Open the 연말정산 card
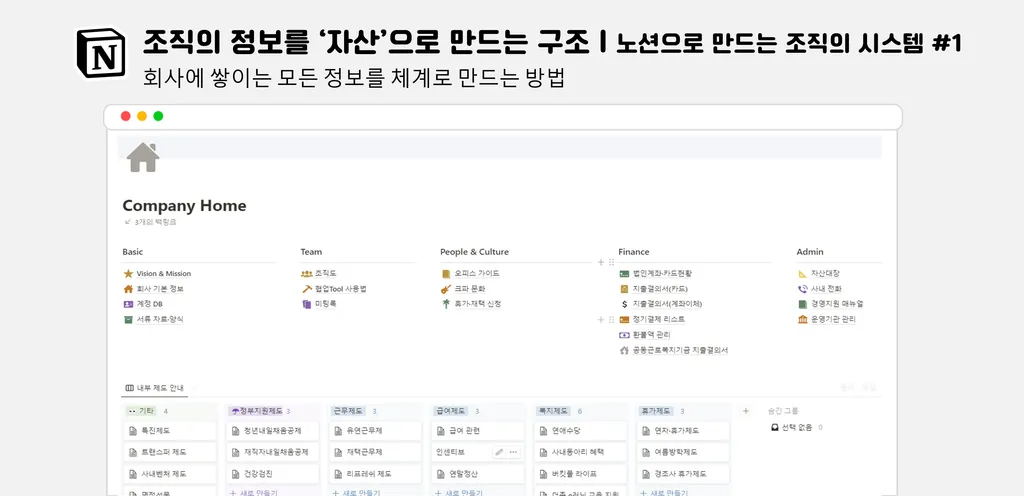The height and width of the screenshot is (496, 1024). (x=478, y=474)
